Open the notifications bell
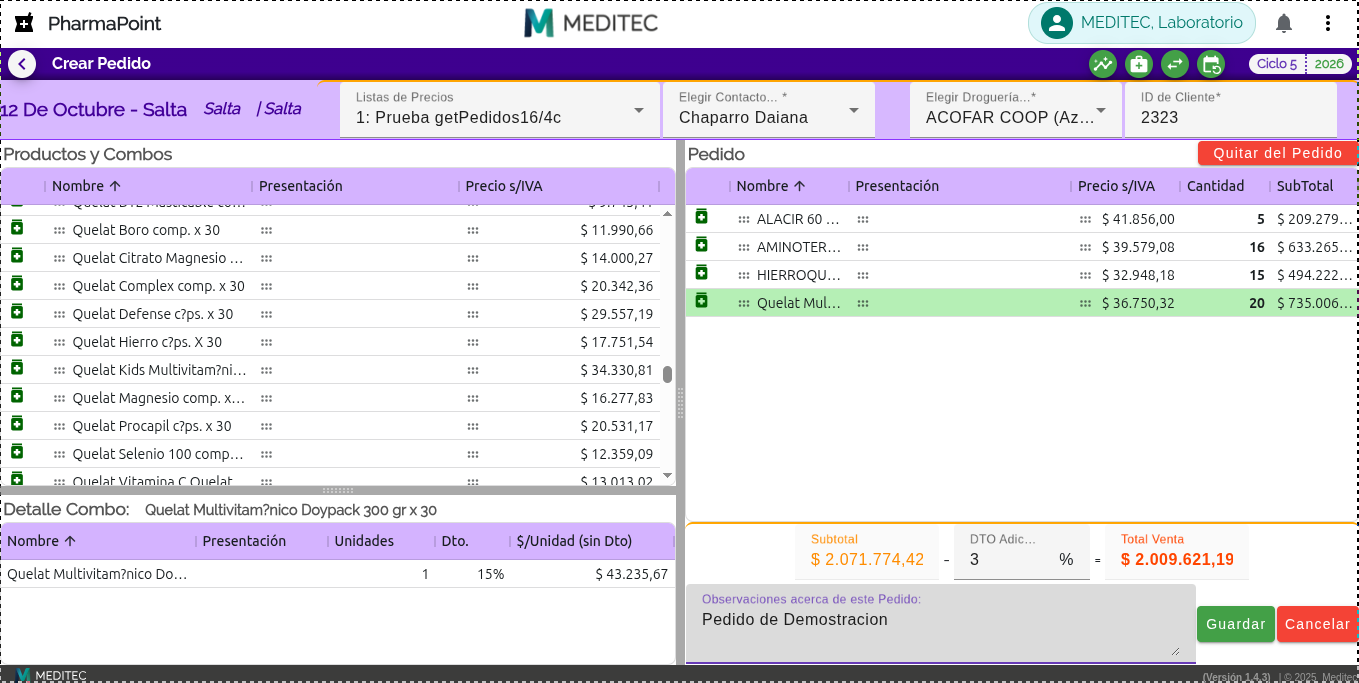1359x683 pixels. 1284,23
